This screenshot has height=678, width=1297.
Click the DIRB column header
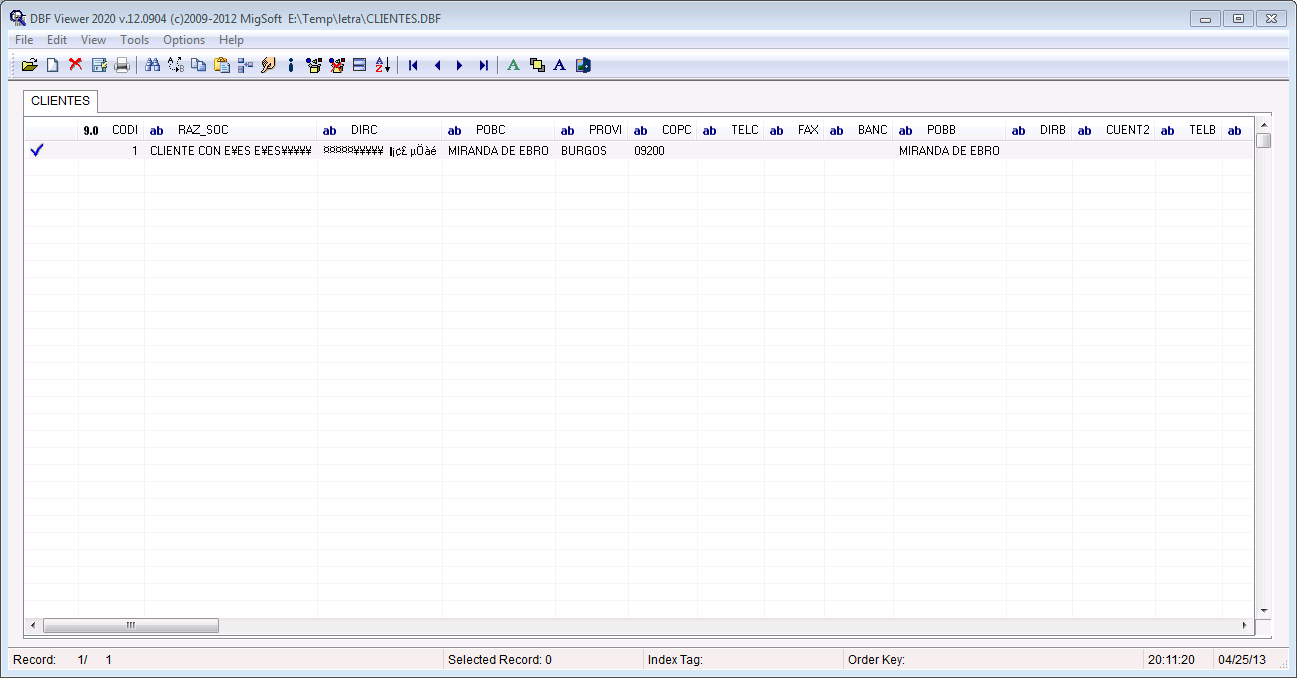click(x=1039, y=130)
